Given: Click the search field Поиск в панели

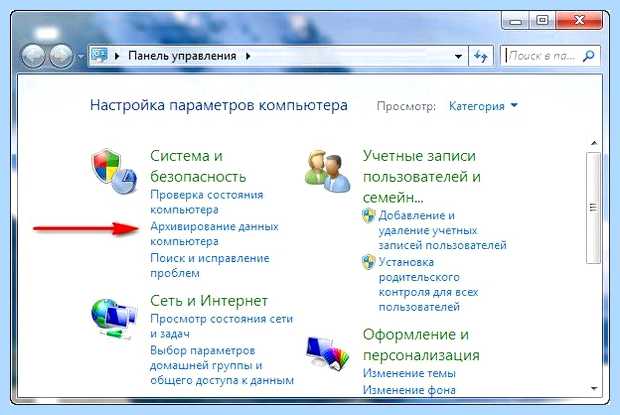Looking at the screenshot, I should coord(544,56).
